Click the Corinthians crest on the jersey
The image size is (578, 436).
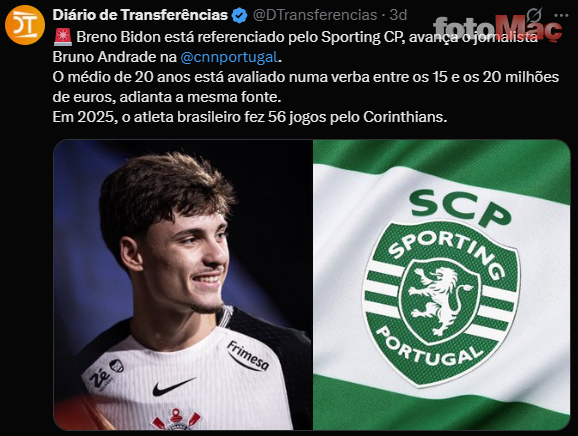(176, 420)
